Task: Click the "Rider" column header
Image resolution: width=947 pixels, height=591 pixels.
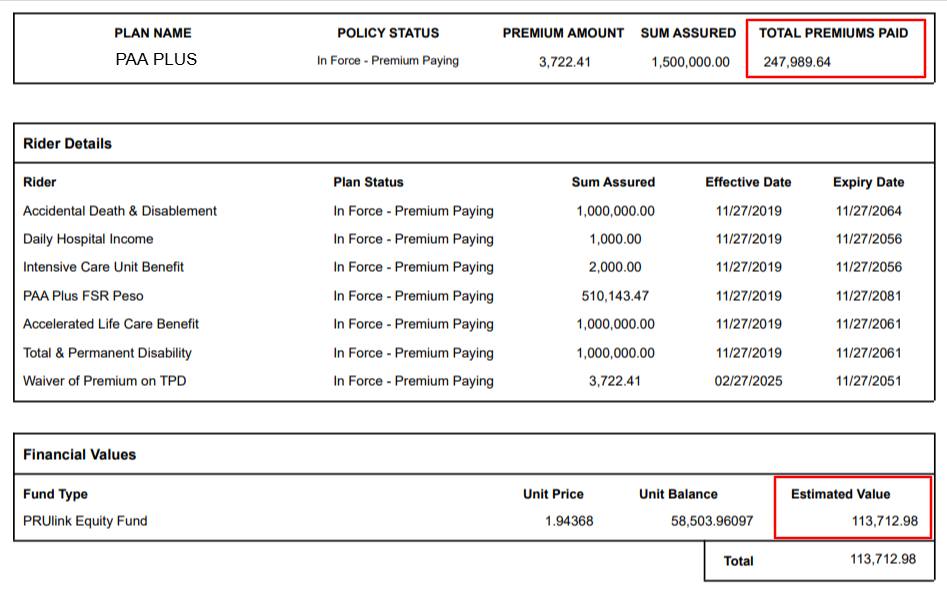Action: click(40, 182)
